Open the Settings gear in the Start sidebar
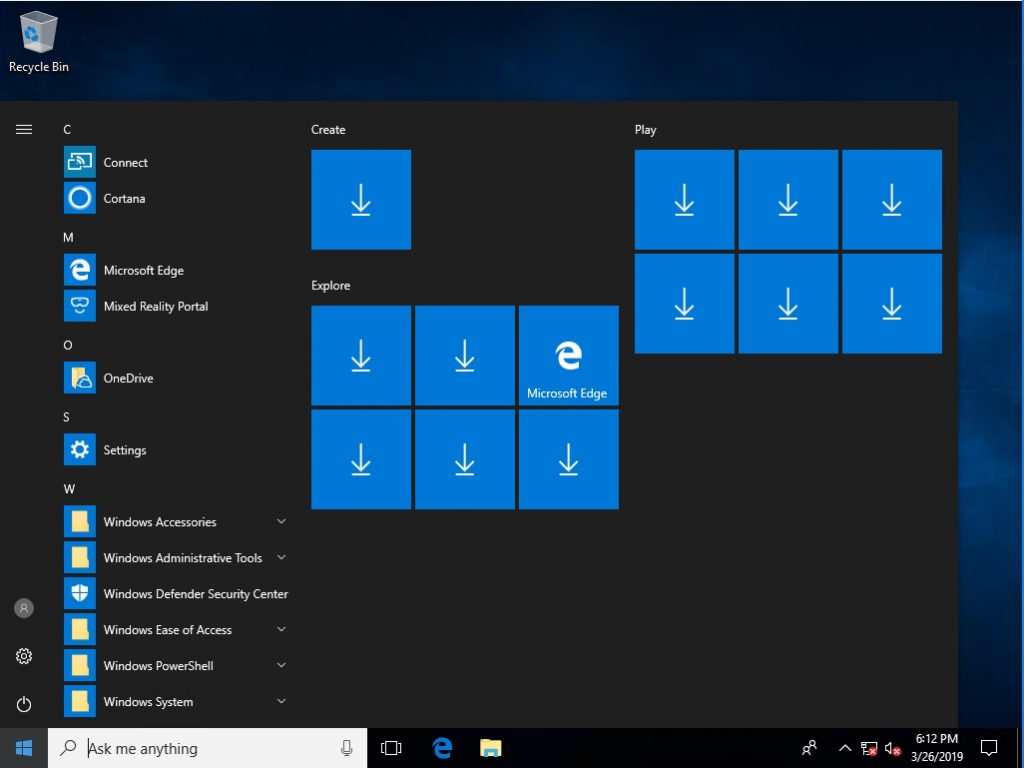This screenshot has width=1024, height=768. click(24, 656)
